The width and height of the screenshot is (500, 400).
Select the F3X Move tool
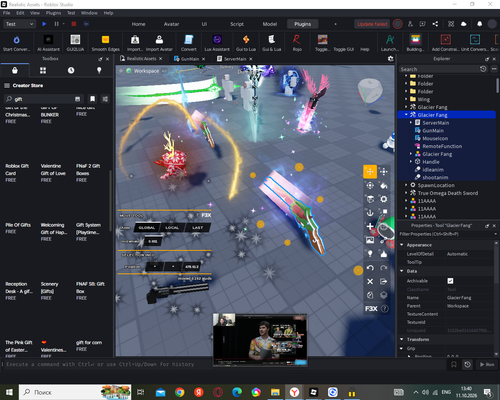click(370, 172)
